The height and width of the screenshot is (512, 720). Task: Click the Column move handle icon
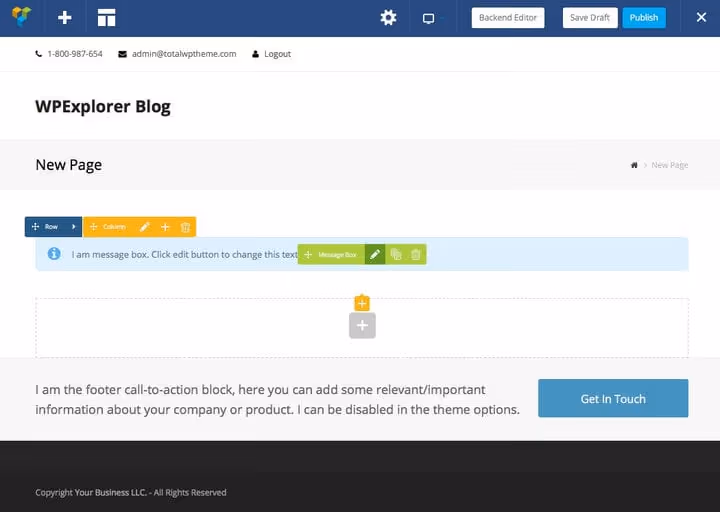click(x=94, y=227)
